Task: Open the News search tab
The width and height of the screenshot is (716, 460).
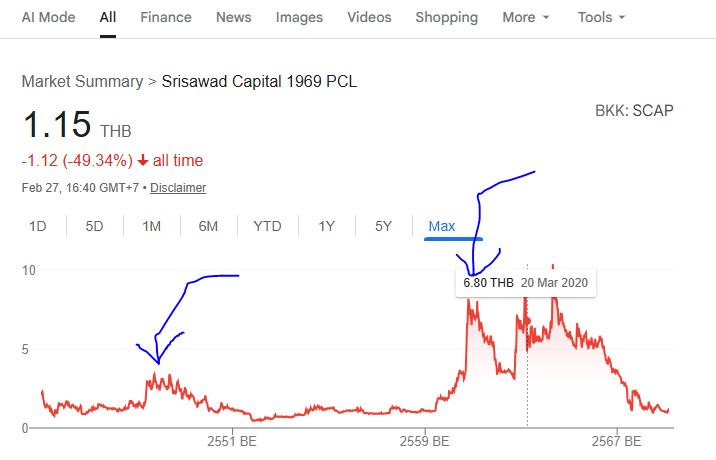Action: point(234,18)
